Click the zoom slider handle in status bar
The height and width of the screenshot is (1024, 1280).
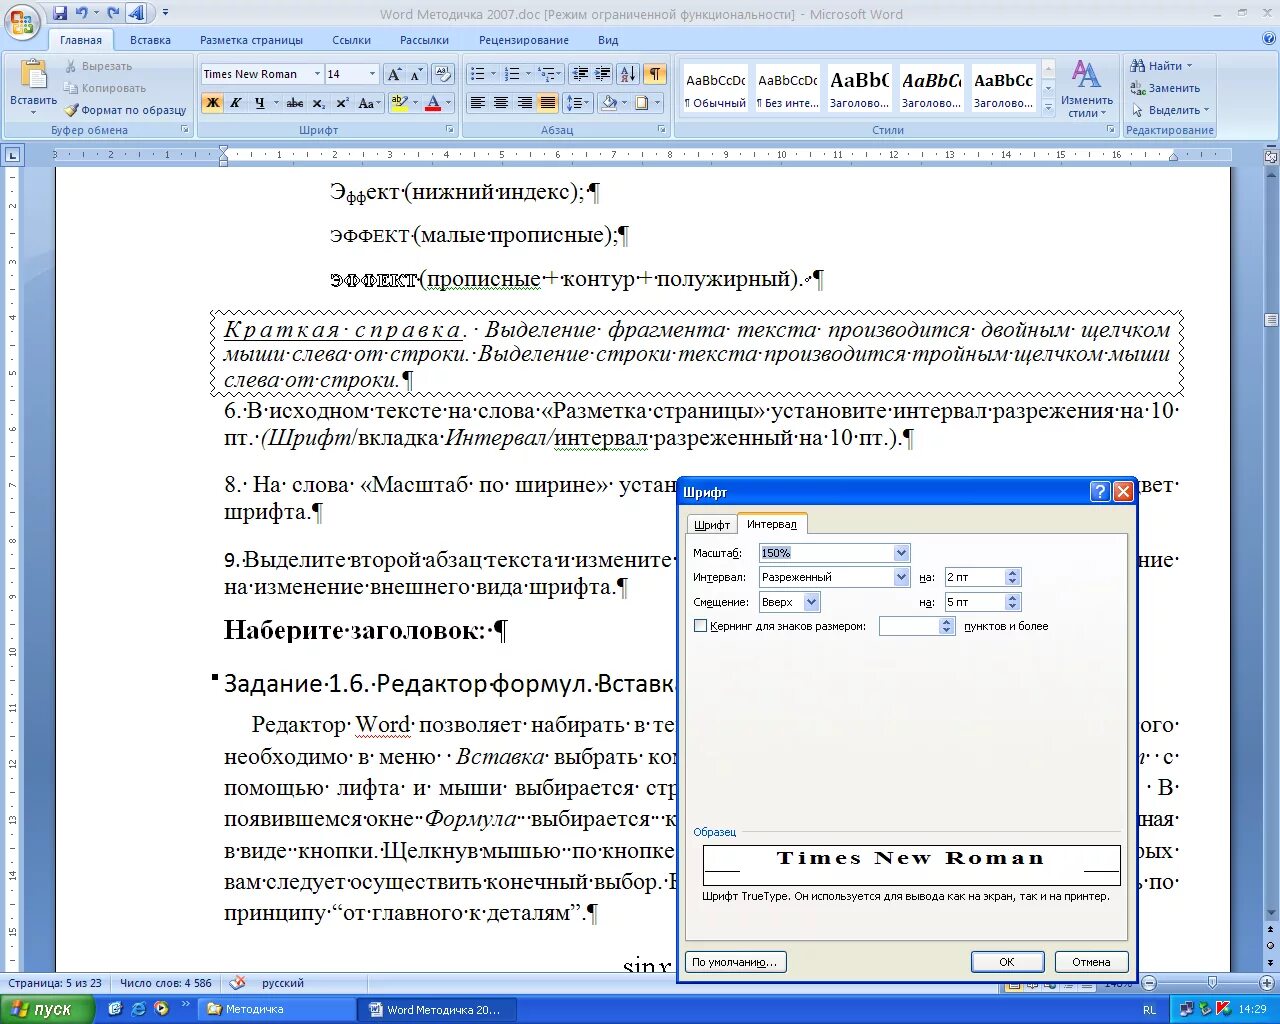coord(1212,983)
